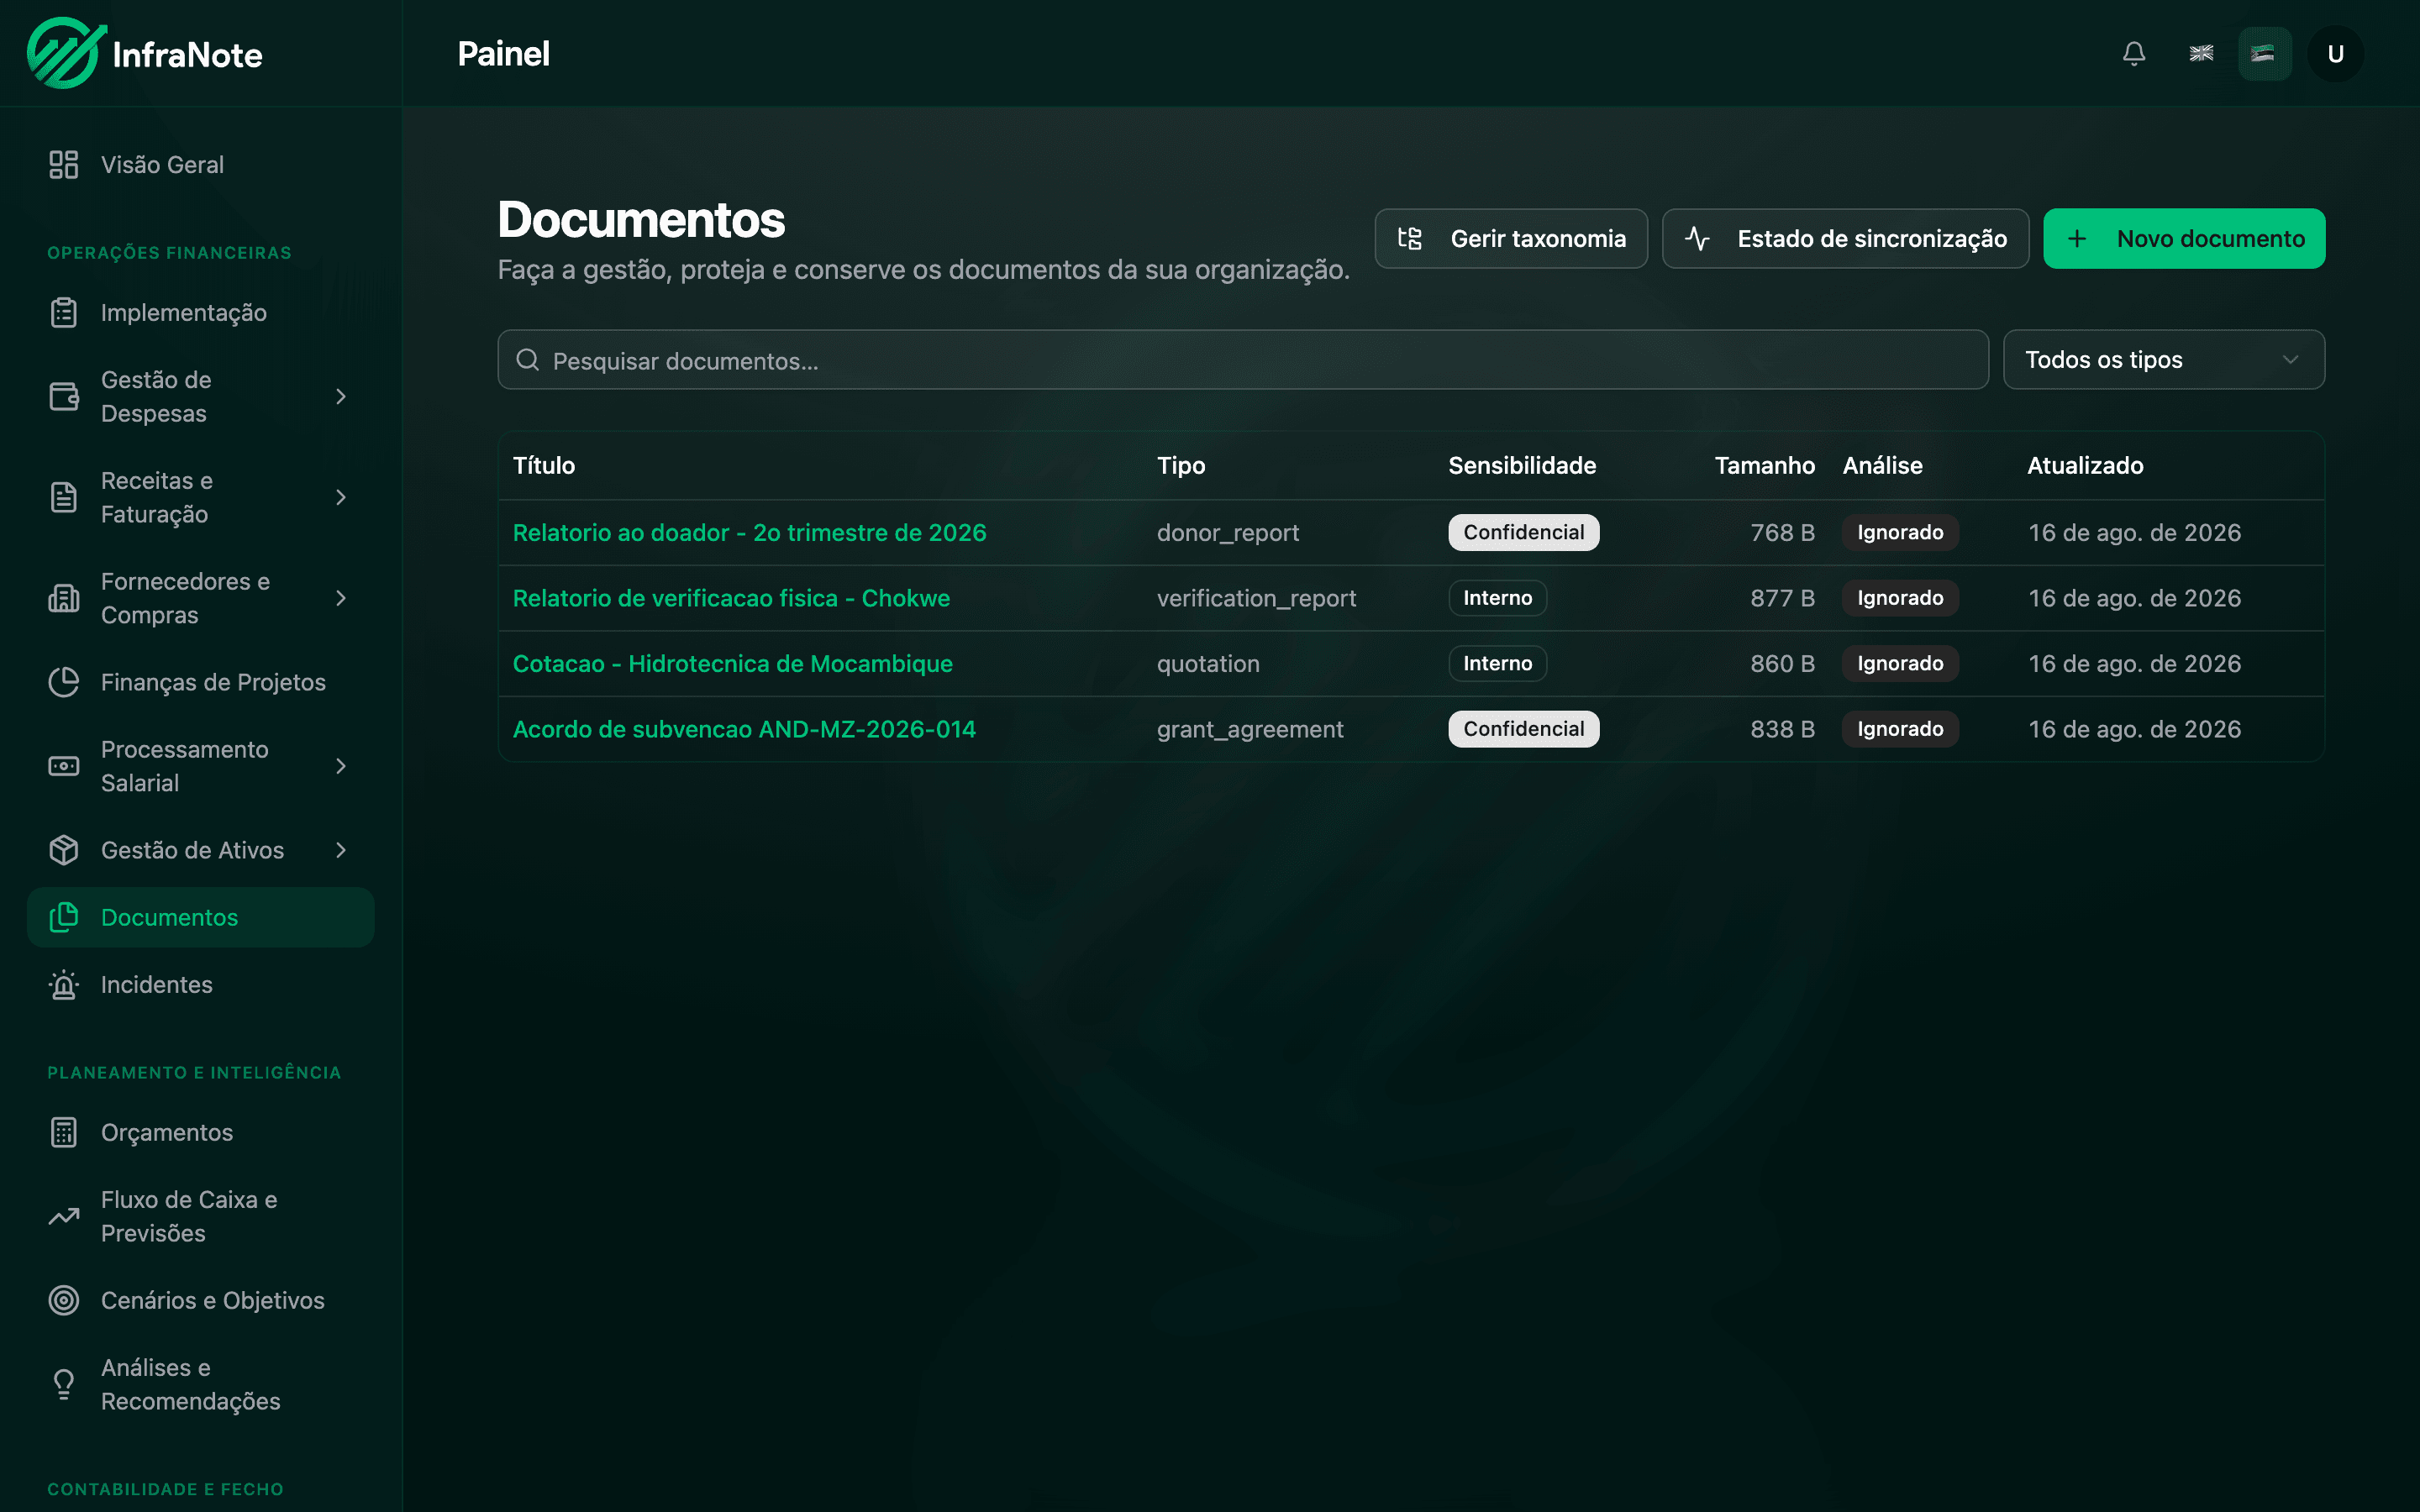Click the 860 B size cell

pyautogui.click(x=1782, y=663)
